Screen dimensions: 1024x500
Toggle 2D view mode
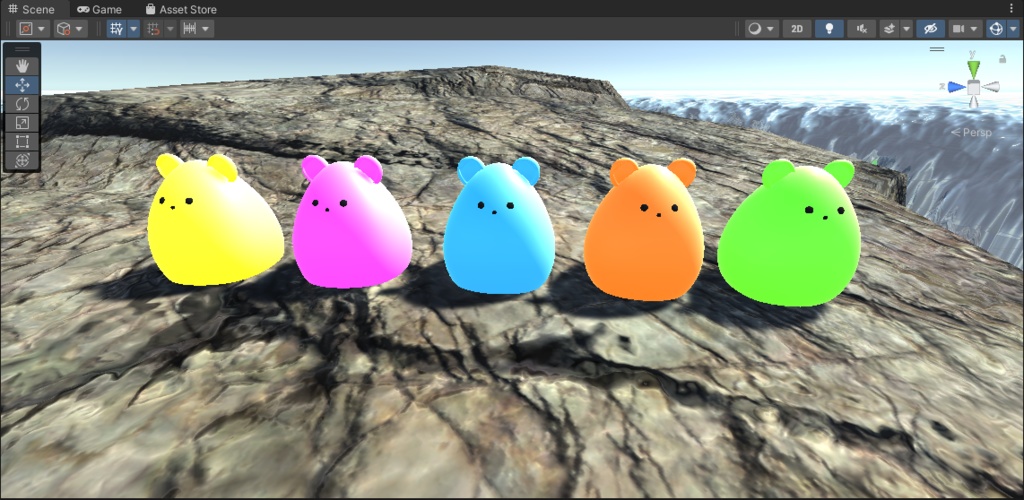(x=797, y=29)
